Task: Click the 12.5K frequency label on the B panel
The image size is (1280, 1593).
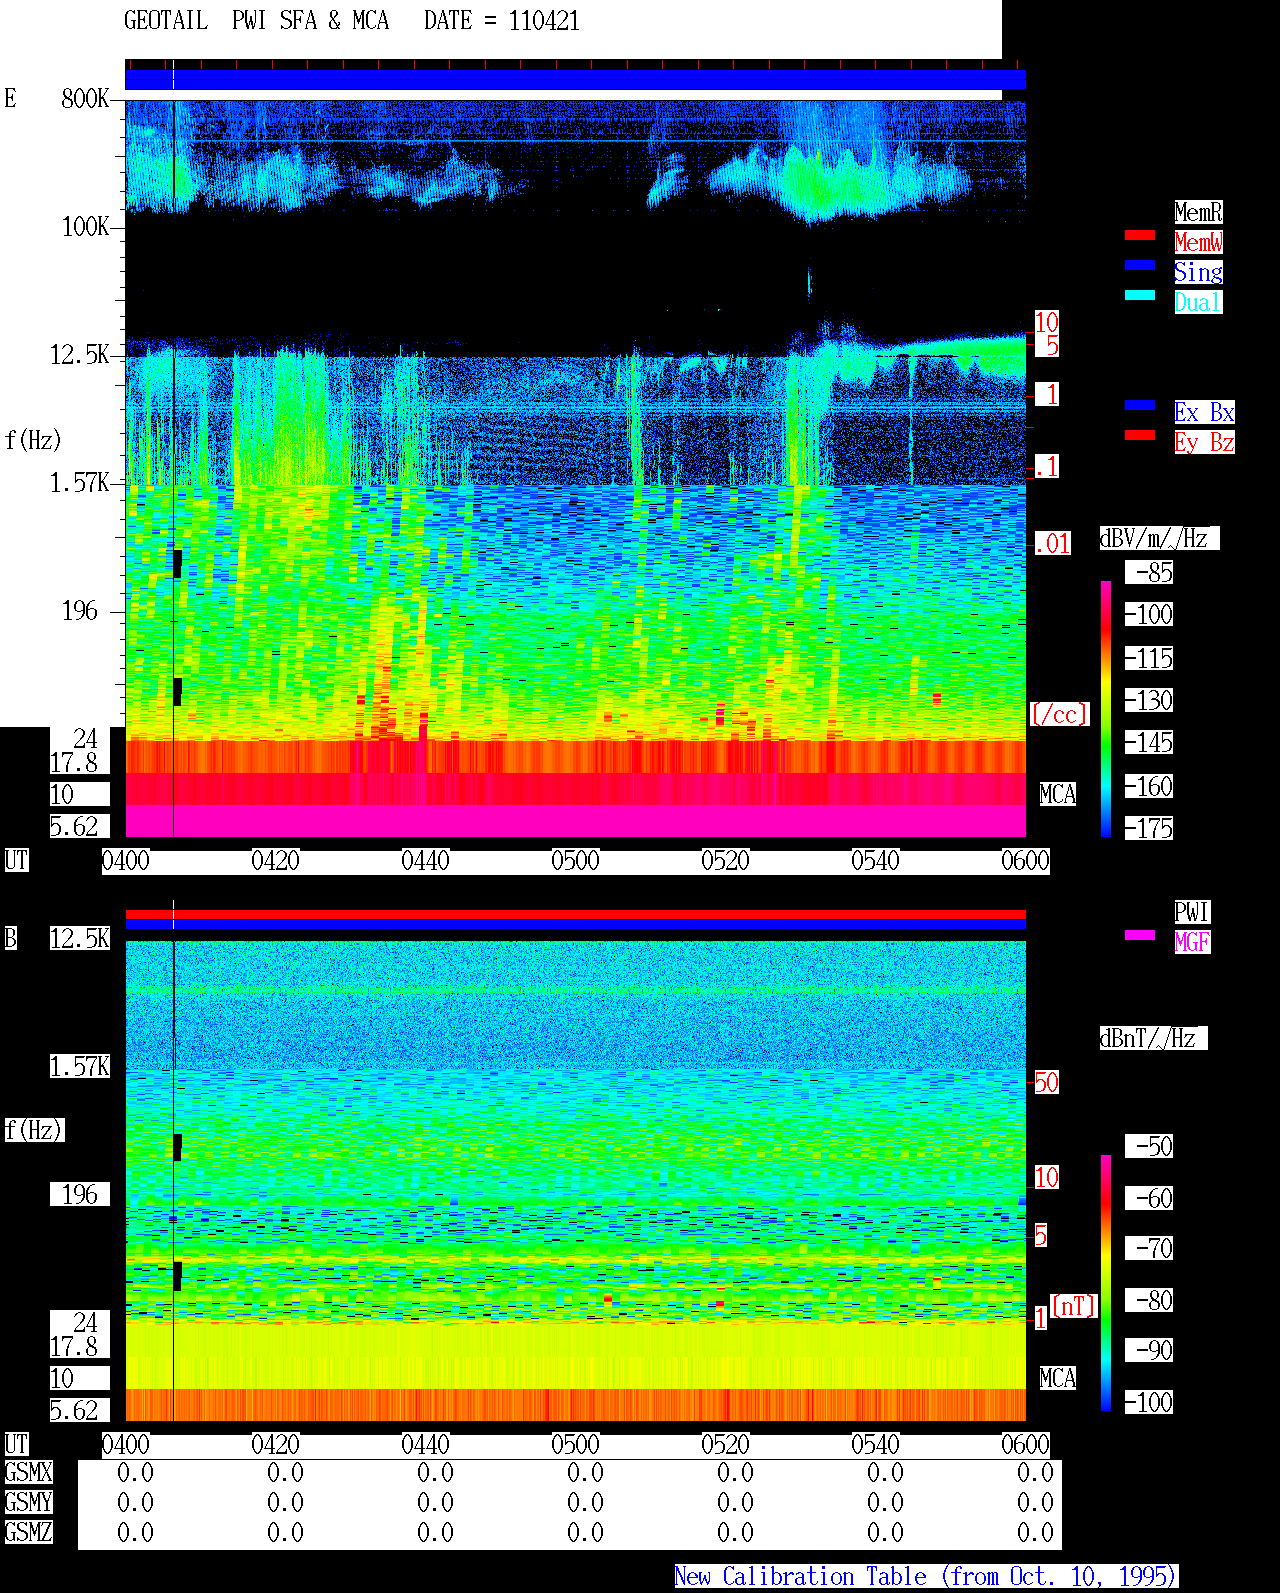Action: (x=80, y=939)
